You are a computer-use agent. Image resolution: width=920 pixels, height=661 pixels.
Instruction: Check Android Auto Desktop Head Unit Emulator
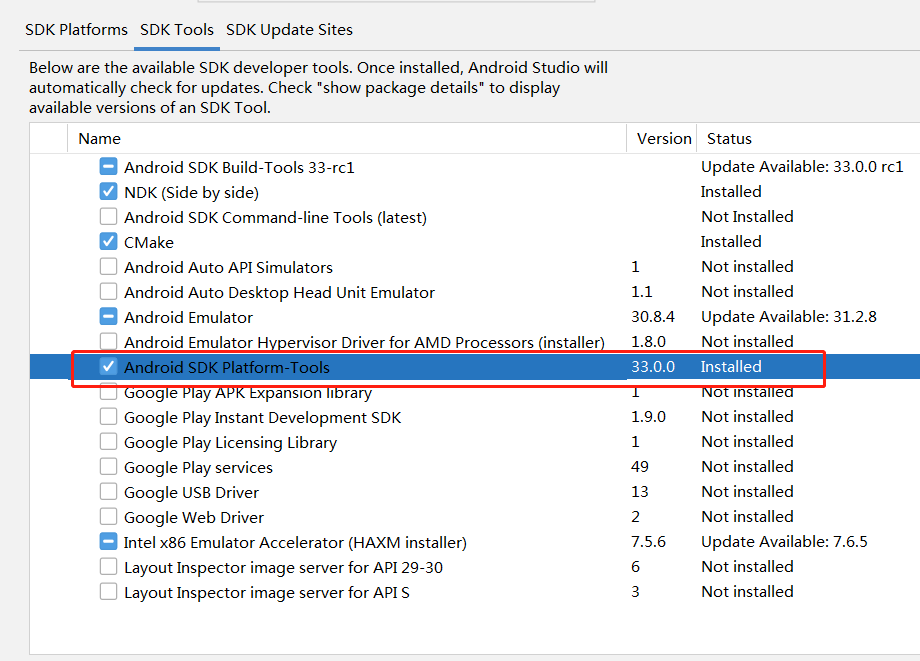[108, 291]
